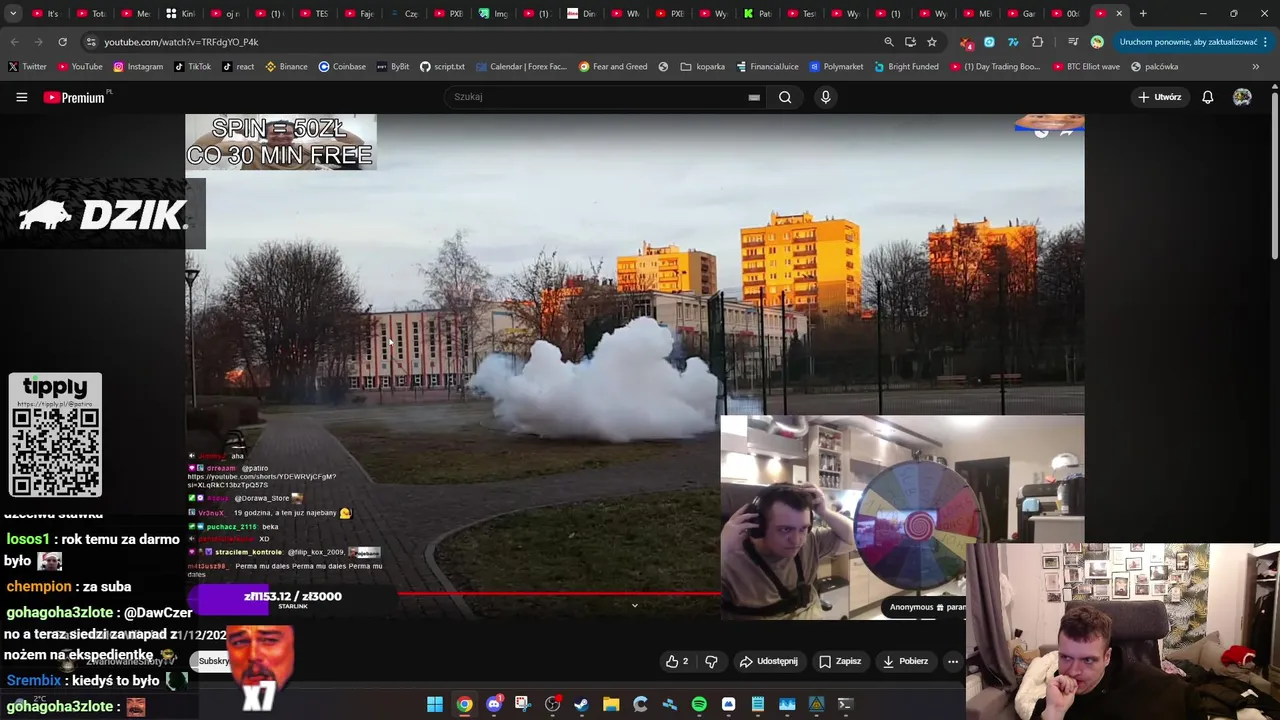
Task: Switch to the "Faje" browser tab
Action: [360, 14]
